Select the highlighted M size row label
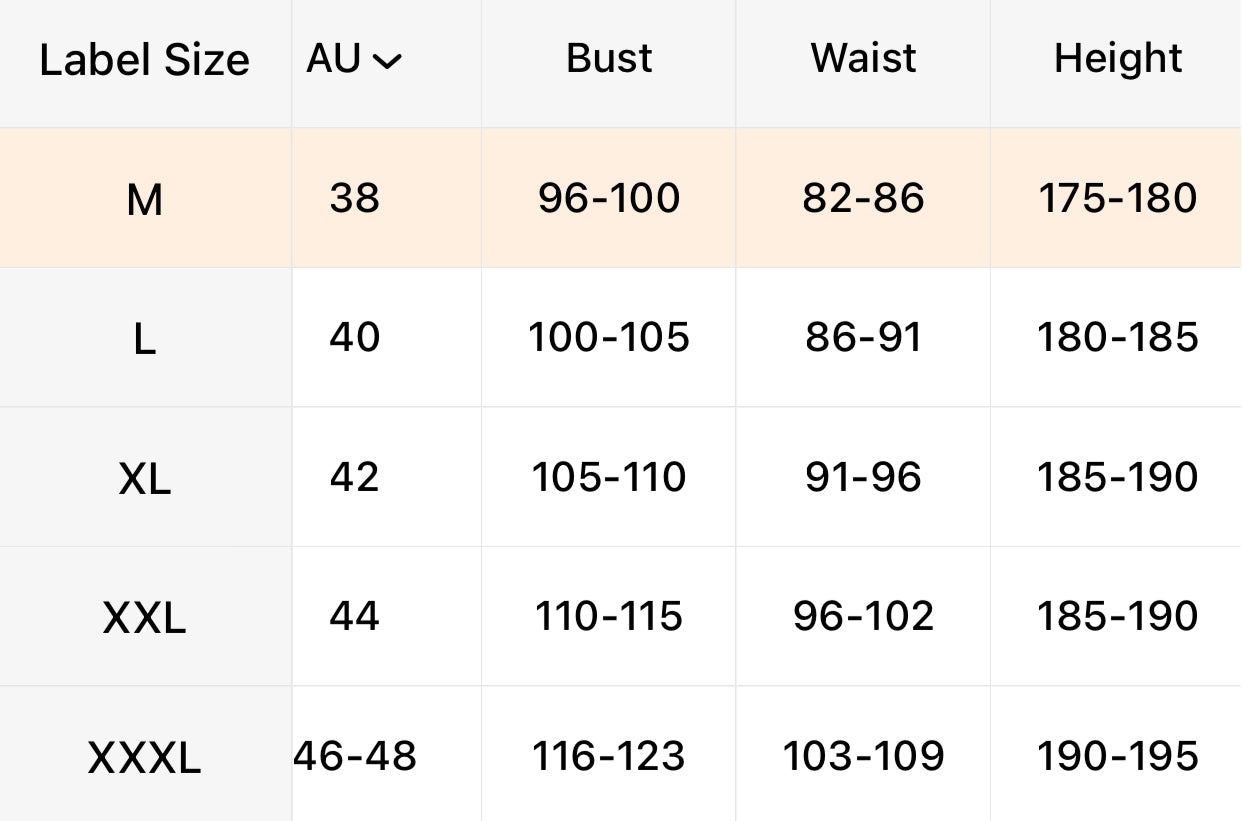 click(x=144, y=201)
